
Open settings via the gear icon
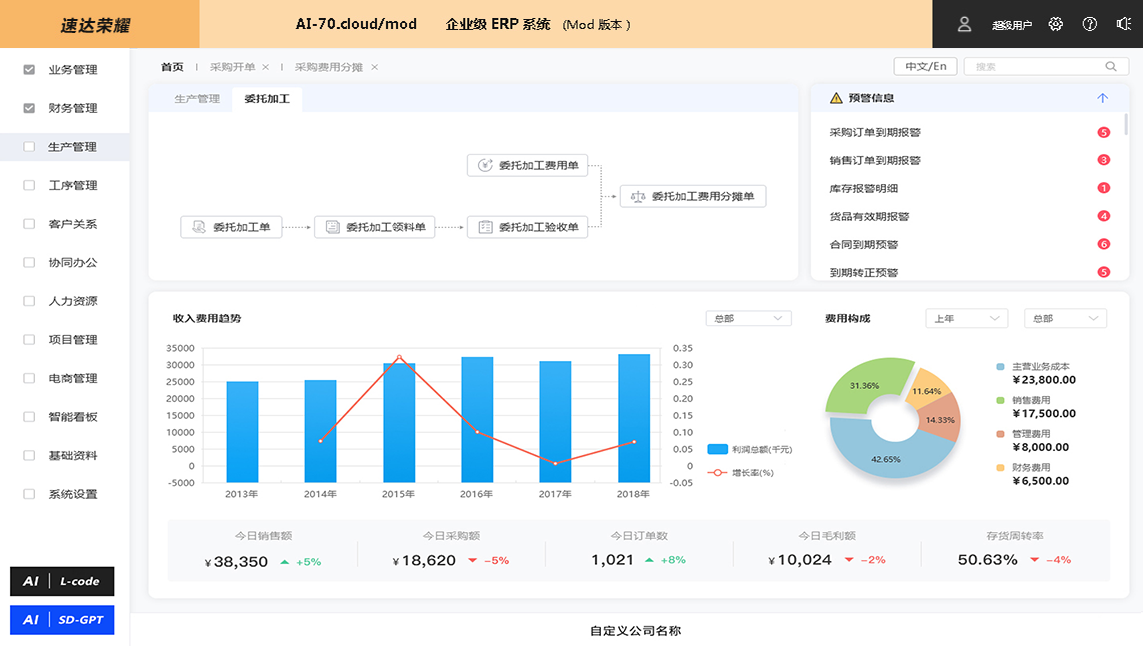pyautogui.click(x=1056, y=24)
